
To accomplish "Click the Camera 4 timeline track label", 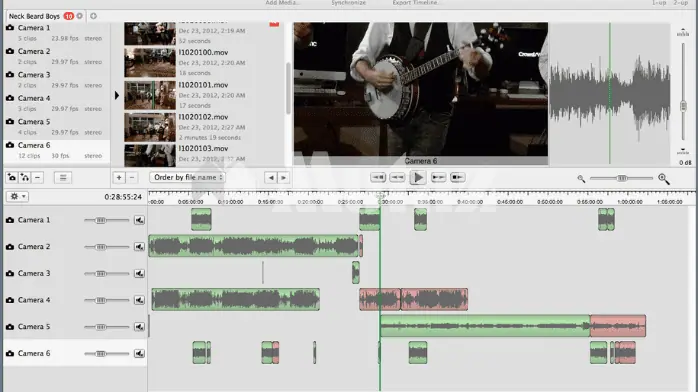I will click(x=34, y=300).
